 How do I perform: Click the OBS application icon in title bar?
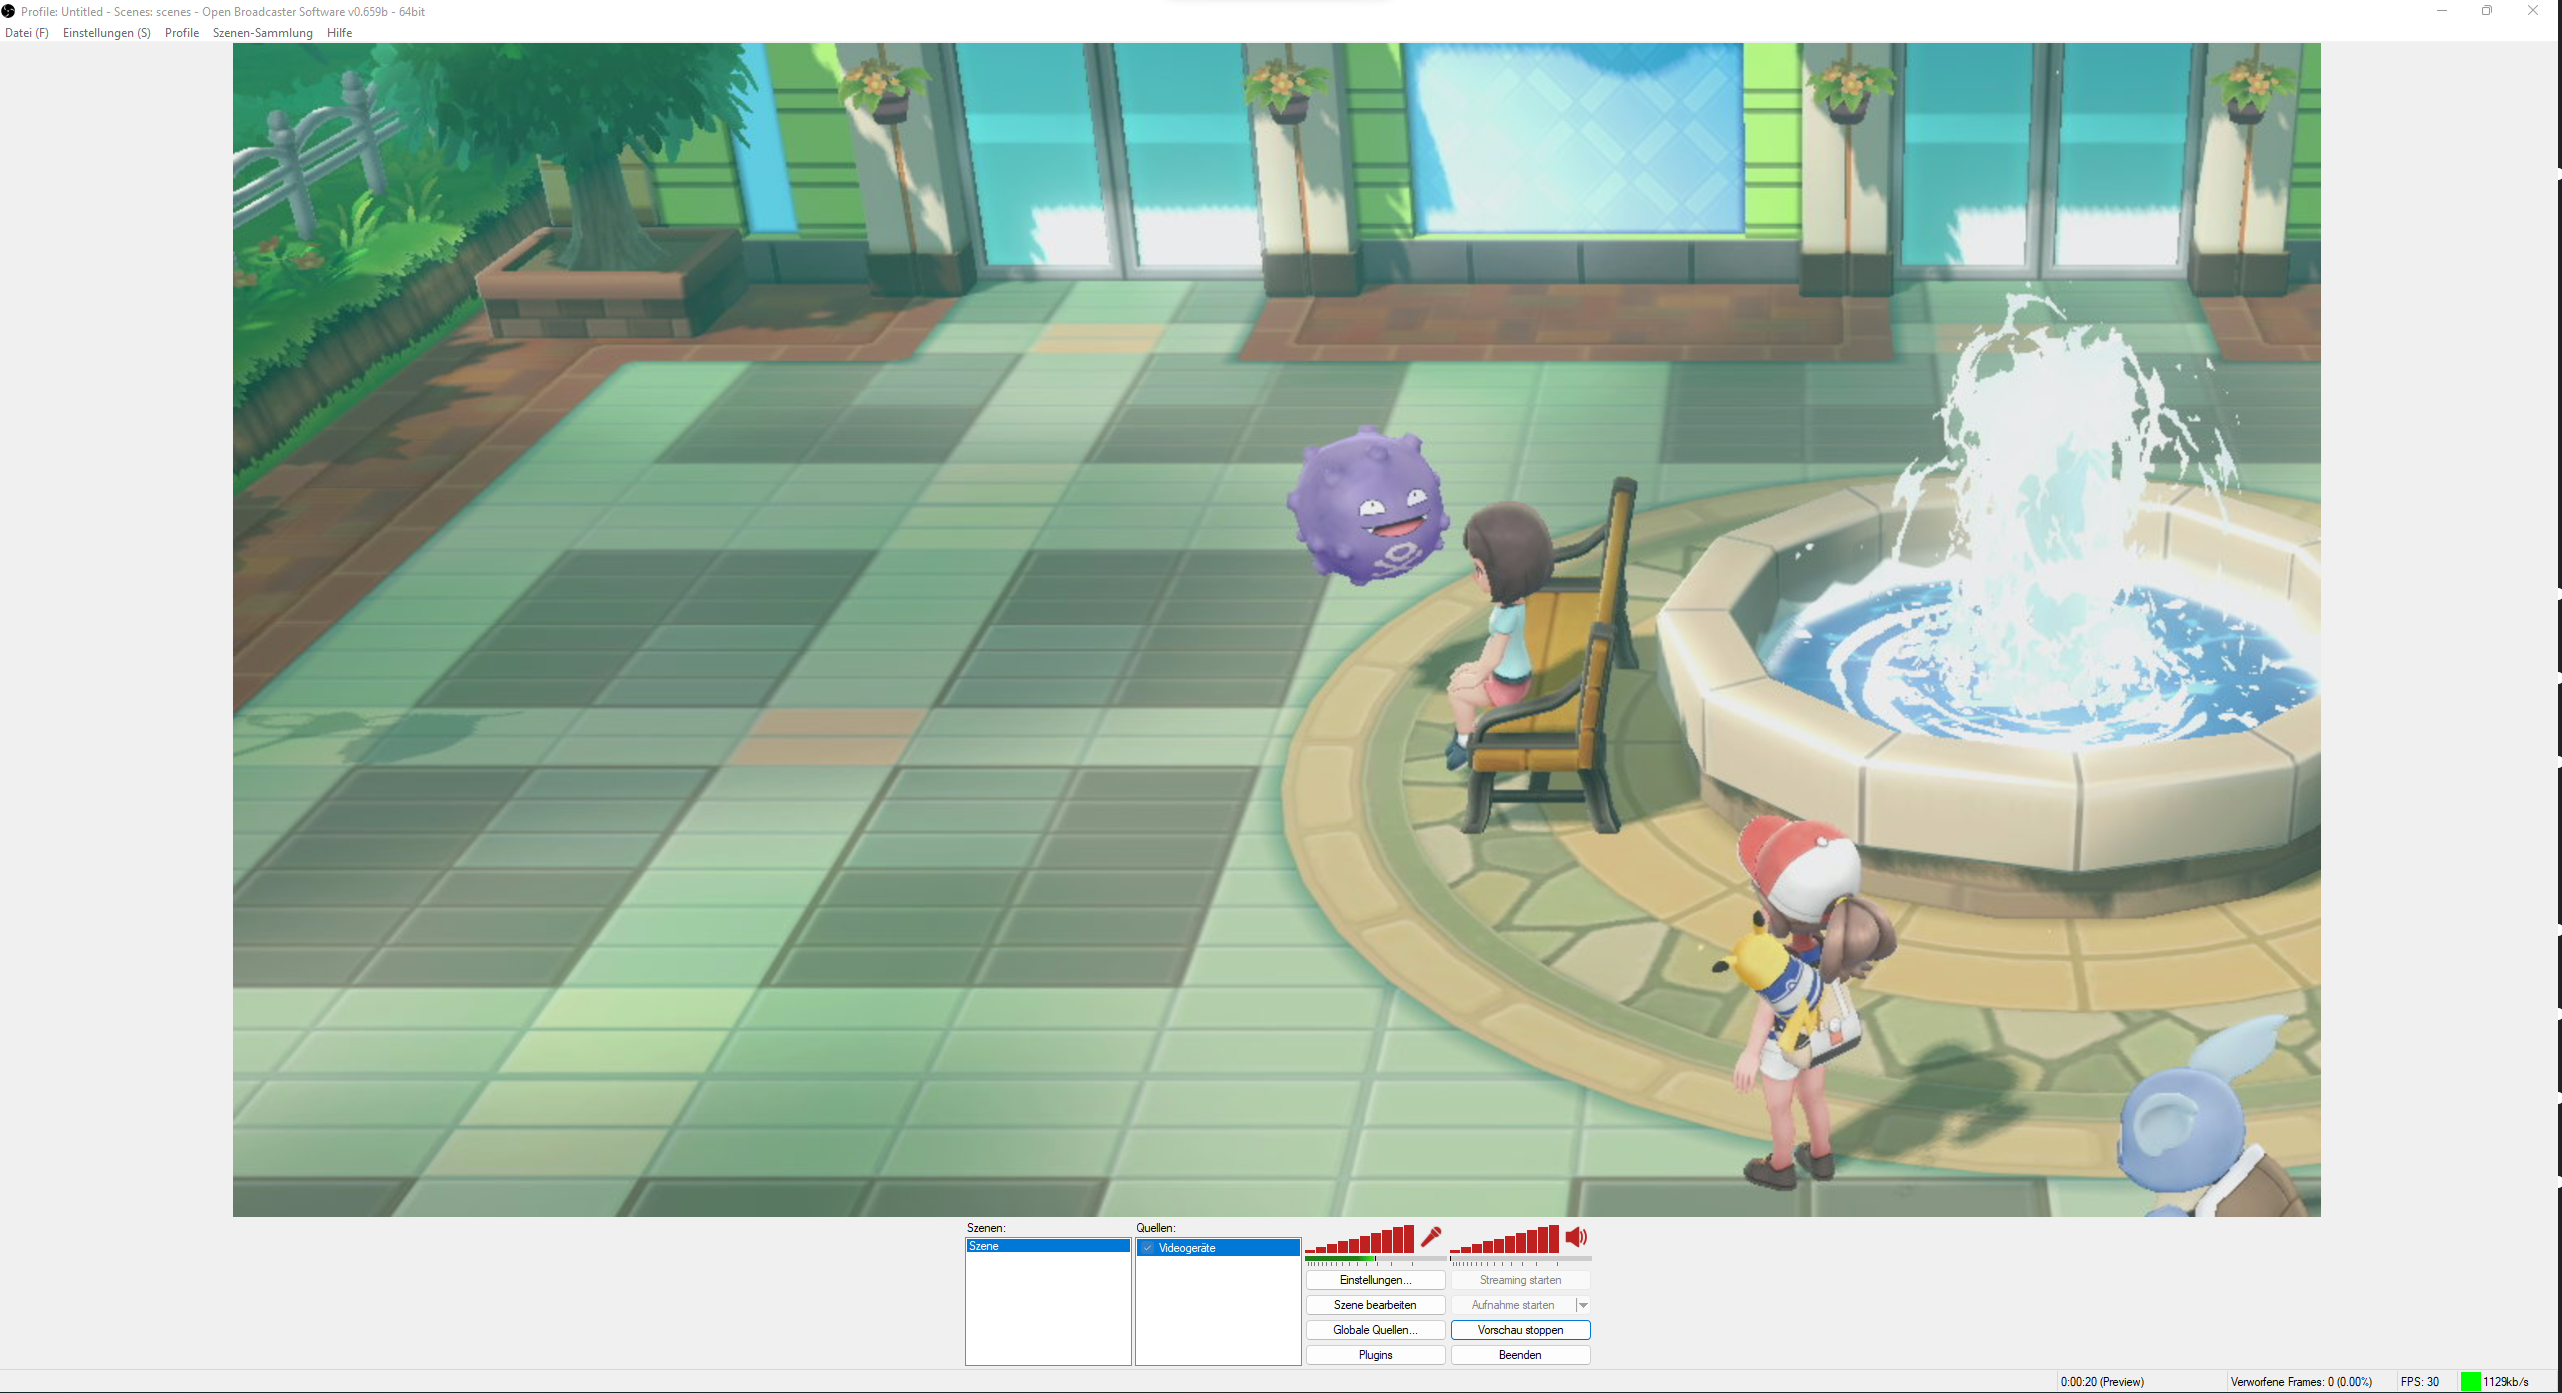click(8, 11)
